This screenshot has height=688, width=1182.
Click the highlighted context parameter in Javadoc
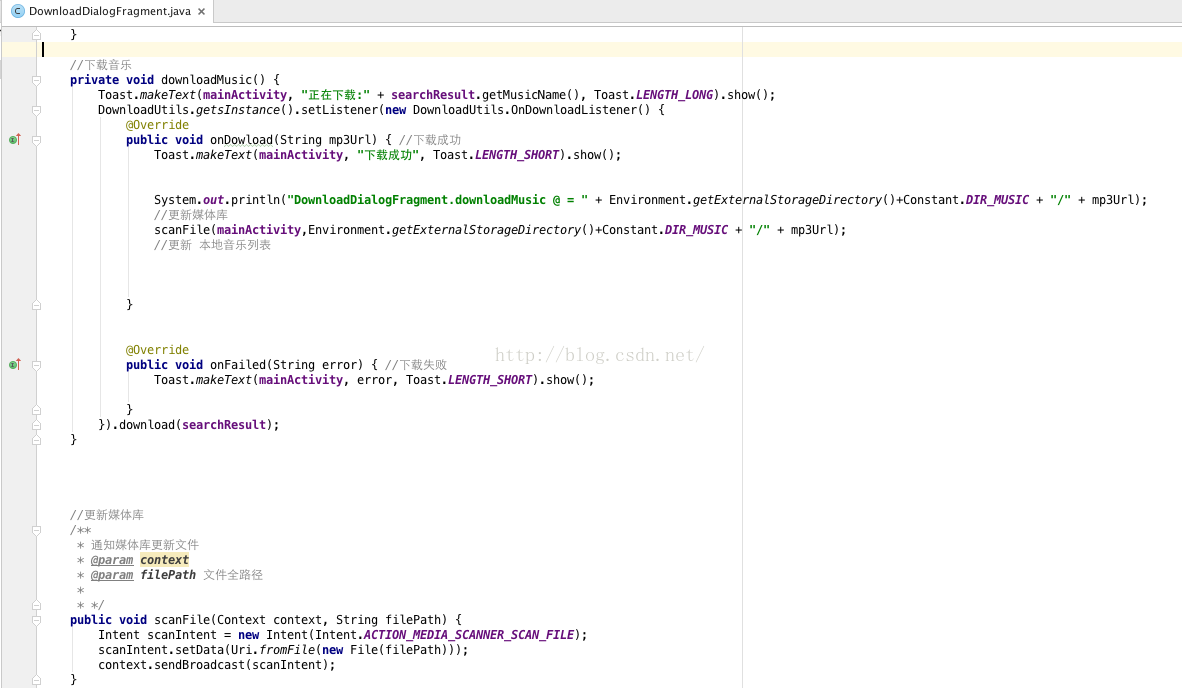pyautogui.click(x=164, y=560)
